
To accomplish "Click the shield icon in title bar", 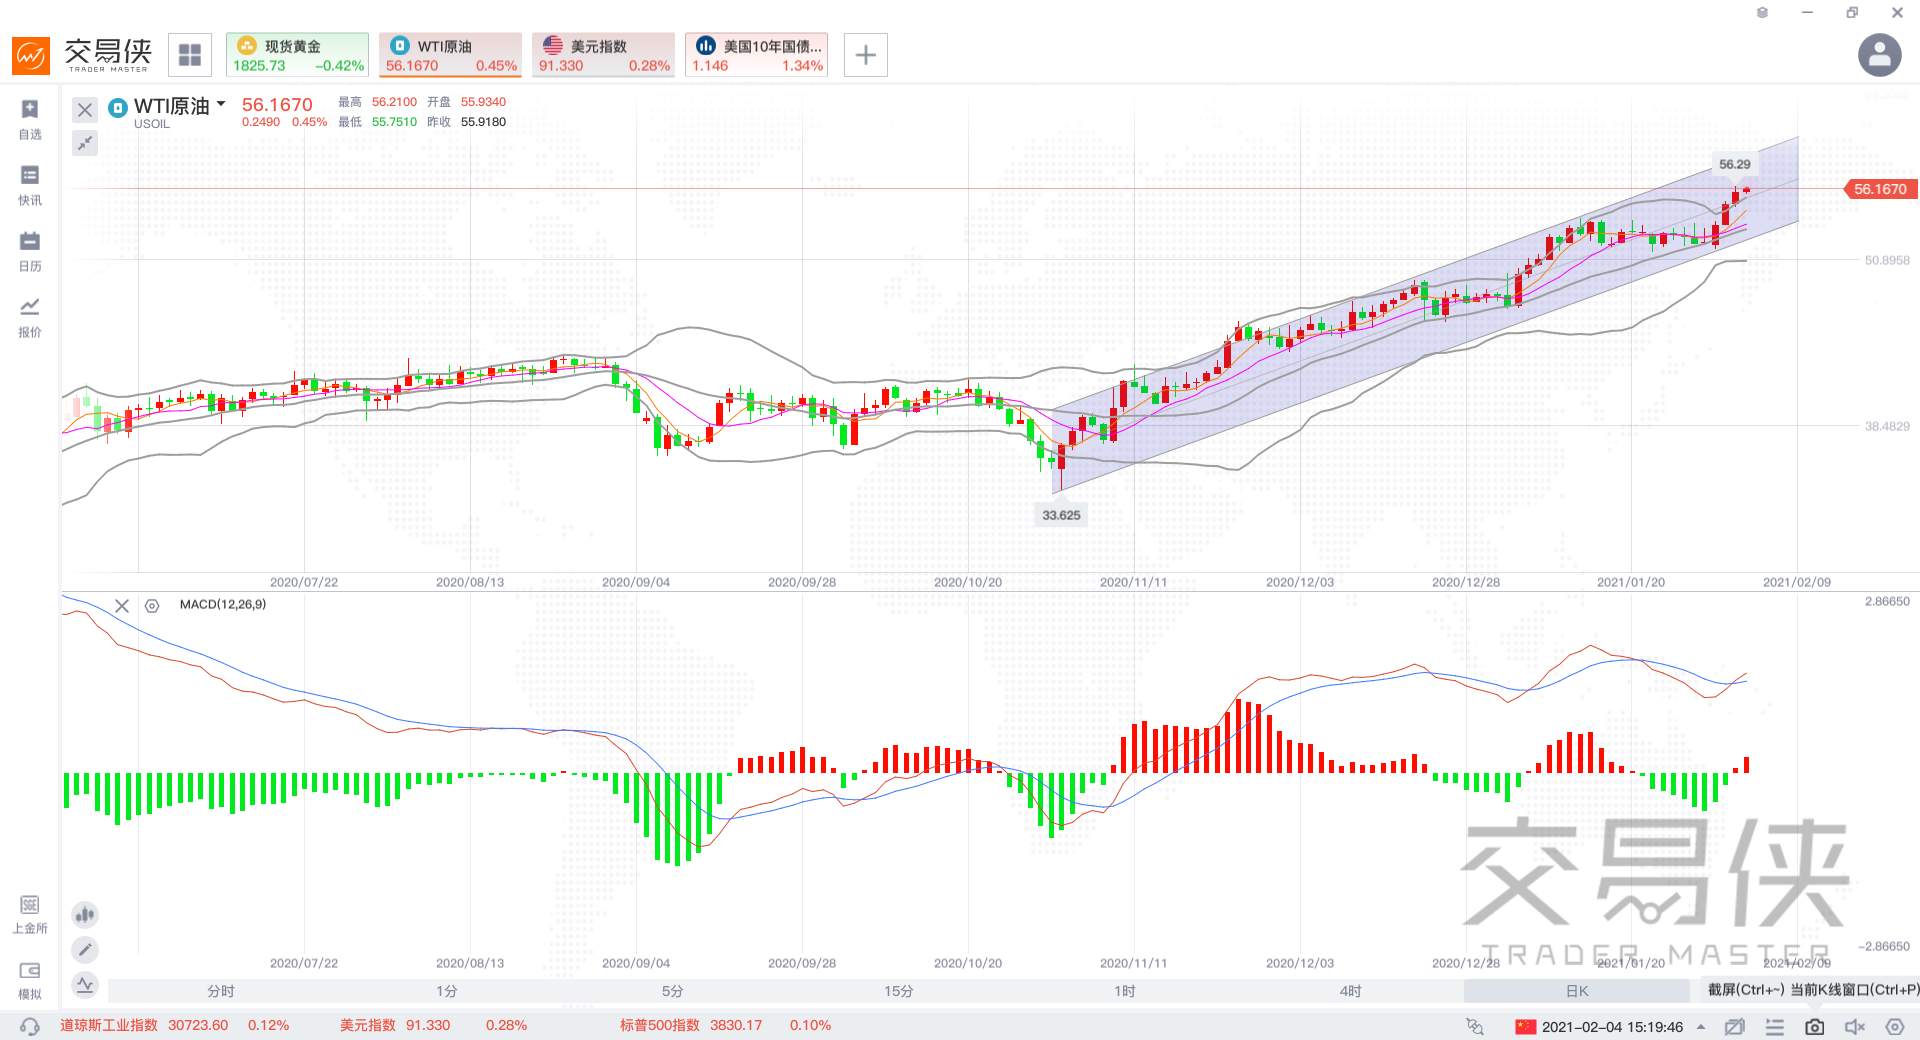I will [x=1762, y=13].
